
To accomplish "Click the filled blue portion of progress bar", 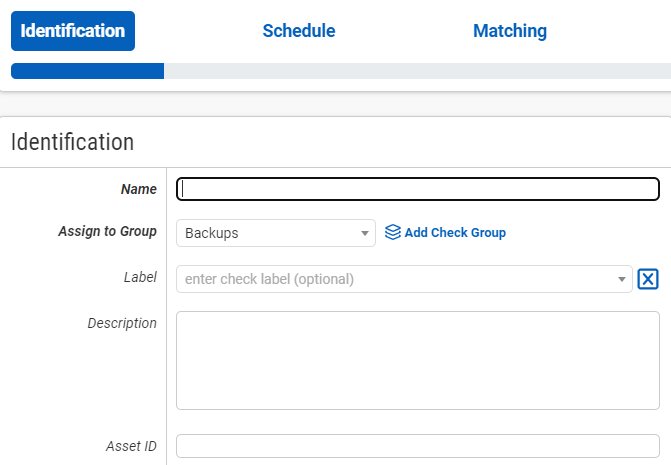I will pos(87,71).
